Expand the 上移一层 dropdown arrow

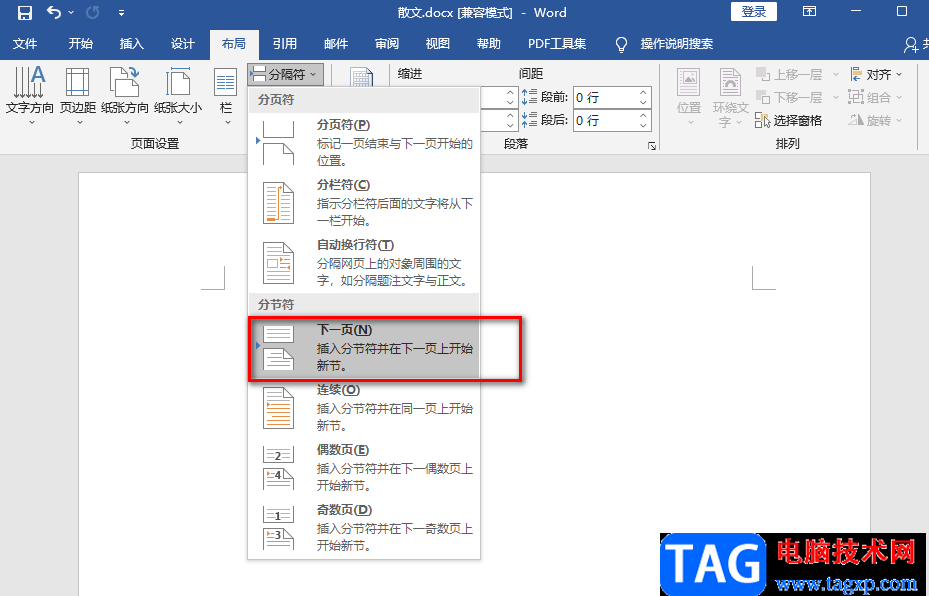[835, 75]
